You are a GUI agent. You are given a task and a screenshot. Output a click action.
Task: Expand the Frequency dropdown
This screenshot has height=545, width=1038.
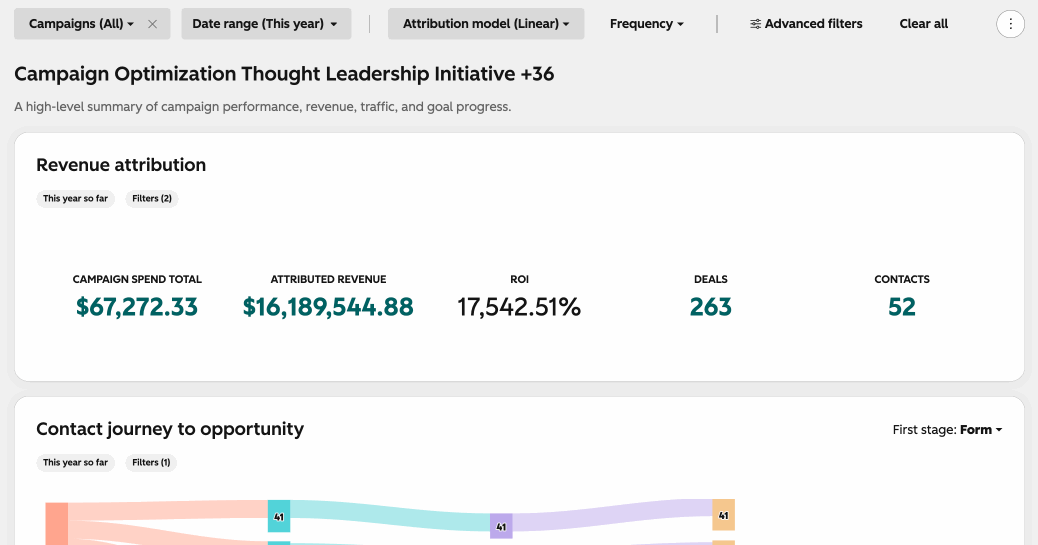click(647, 24)
